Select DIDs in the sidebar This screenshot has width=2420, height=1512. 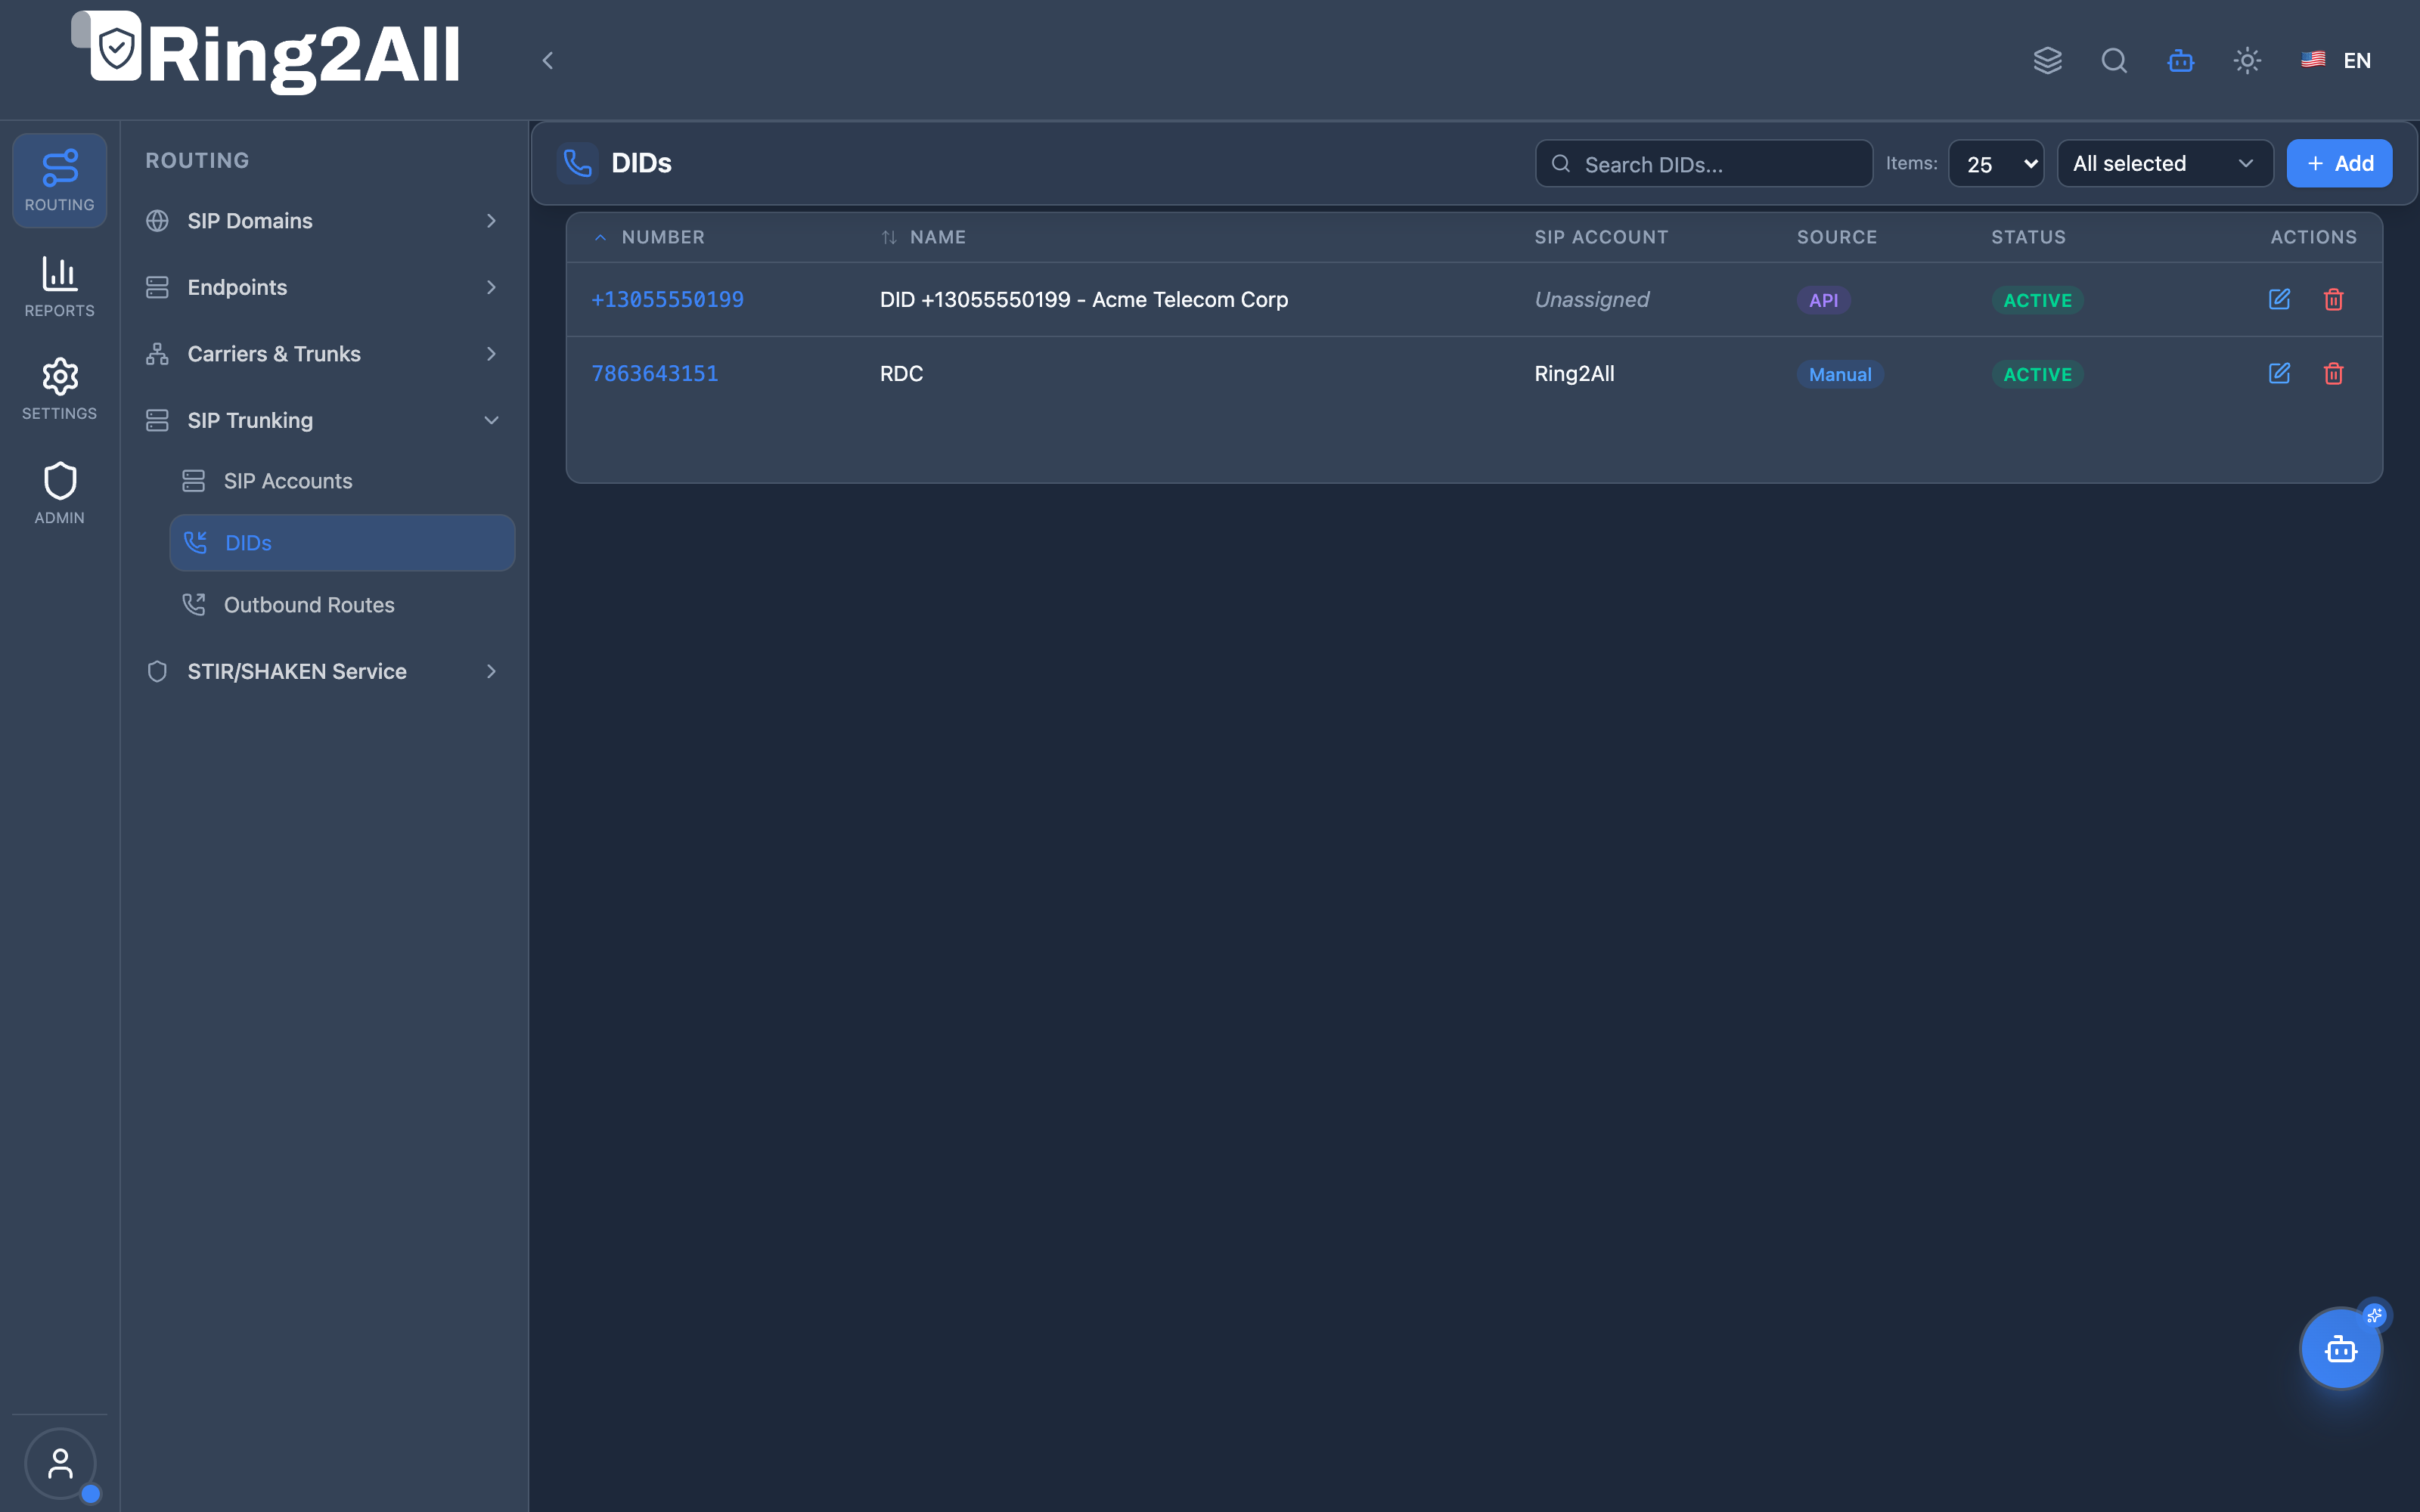point(342,543)
